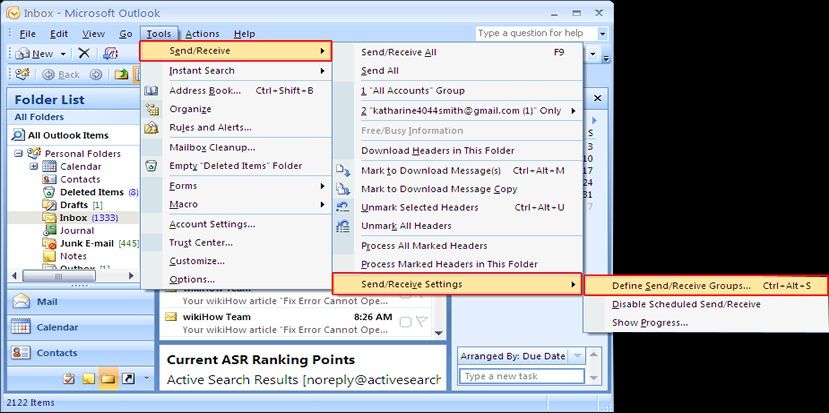Click the Mark to Download Message(s) icon

(x=343, y=170)
